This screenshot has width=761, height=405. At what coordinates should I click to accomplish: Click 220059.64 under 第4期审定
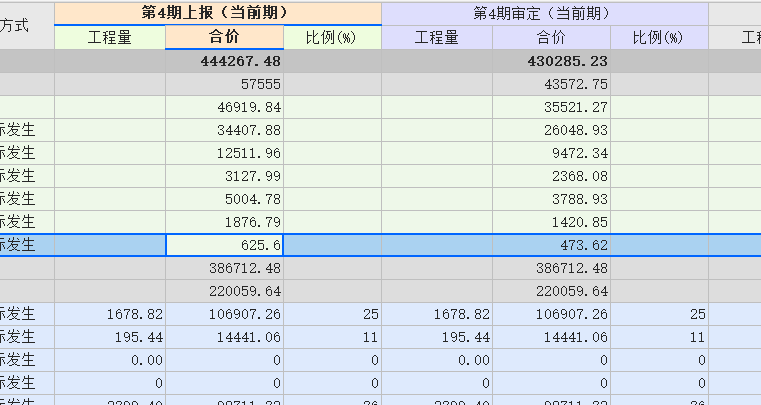(x=551, y=291)
